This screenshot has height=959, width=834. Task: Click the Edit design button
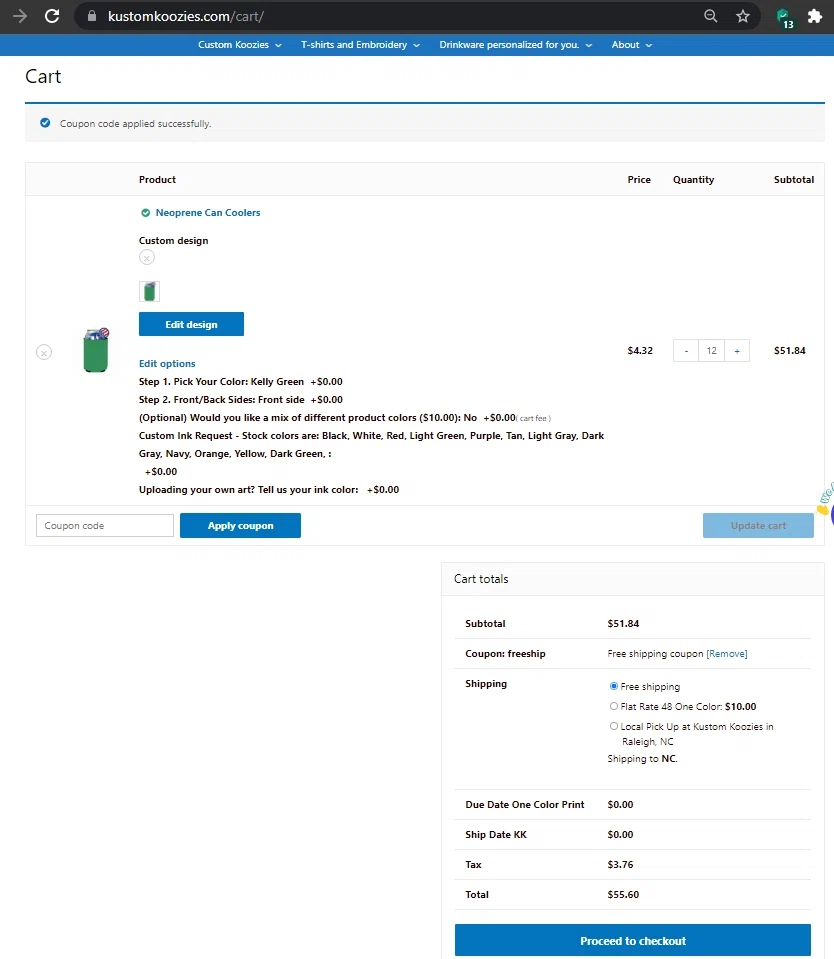click(191, 324)
